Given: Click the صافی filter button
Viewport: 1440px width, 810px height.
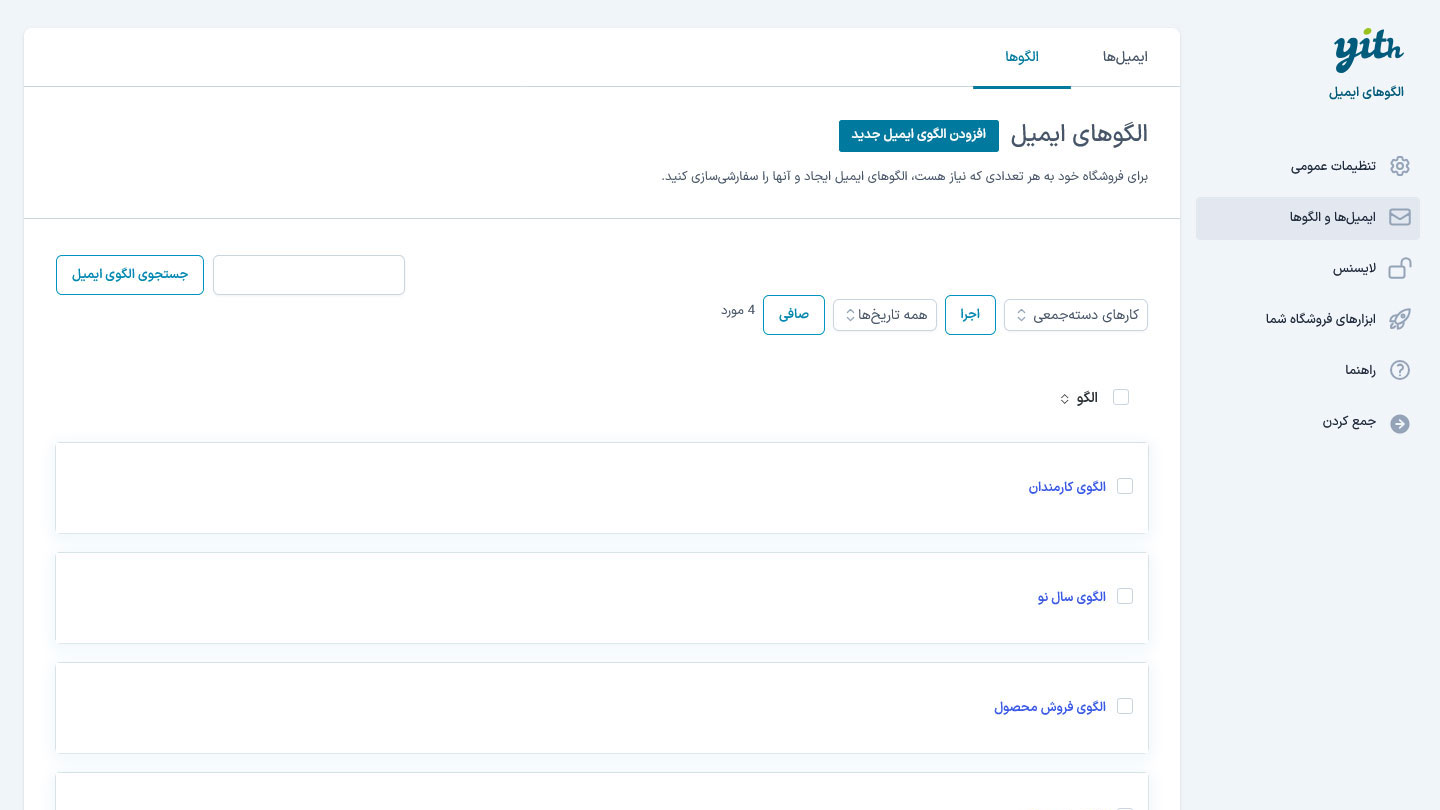Looking at the screenshot, I should point(794,315).
